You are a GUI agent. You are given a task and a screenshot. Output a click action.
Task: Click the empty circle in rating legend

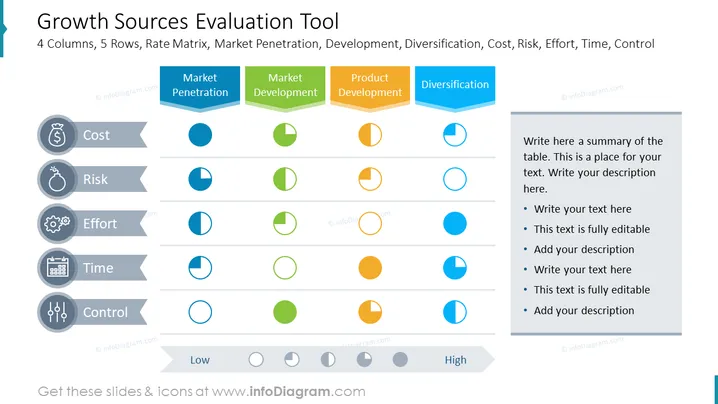pyautogui.click(x=256, y=360)
